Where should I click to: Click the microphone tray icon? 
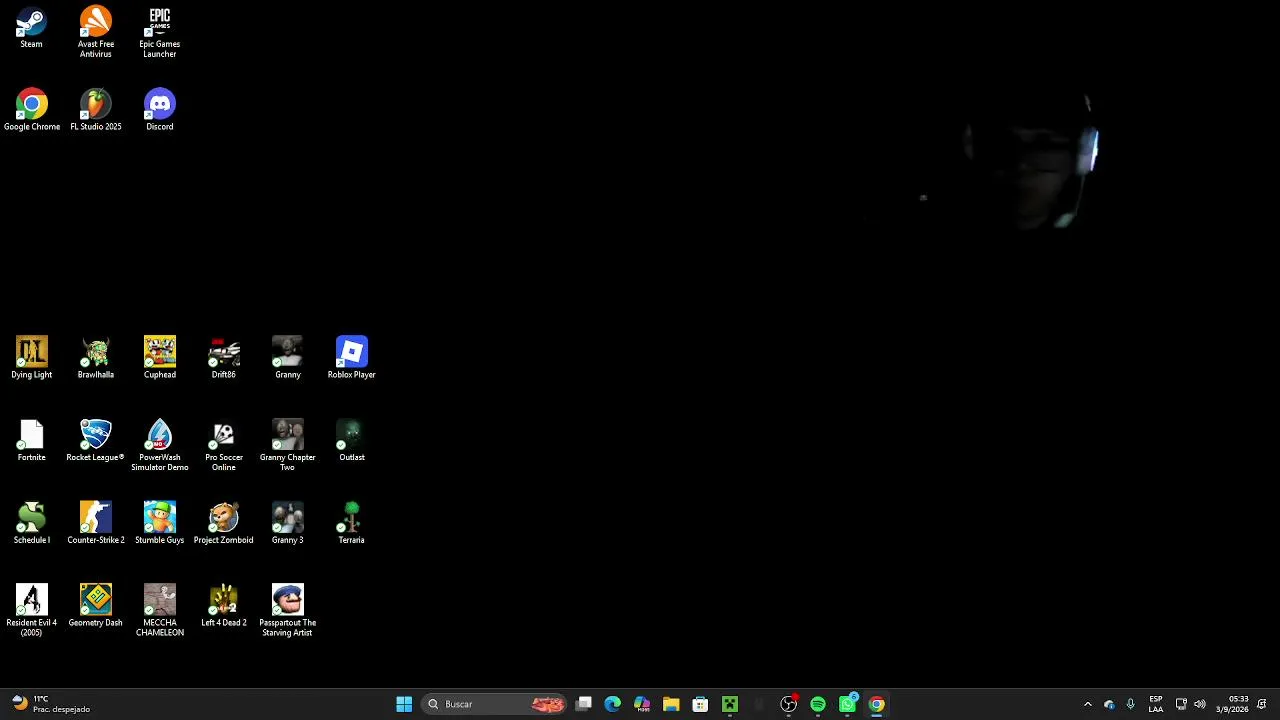(x=1131, y=704)
